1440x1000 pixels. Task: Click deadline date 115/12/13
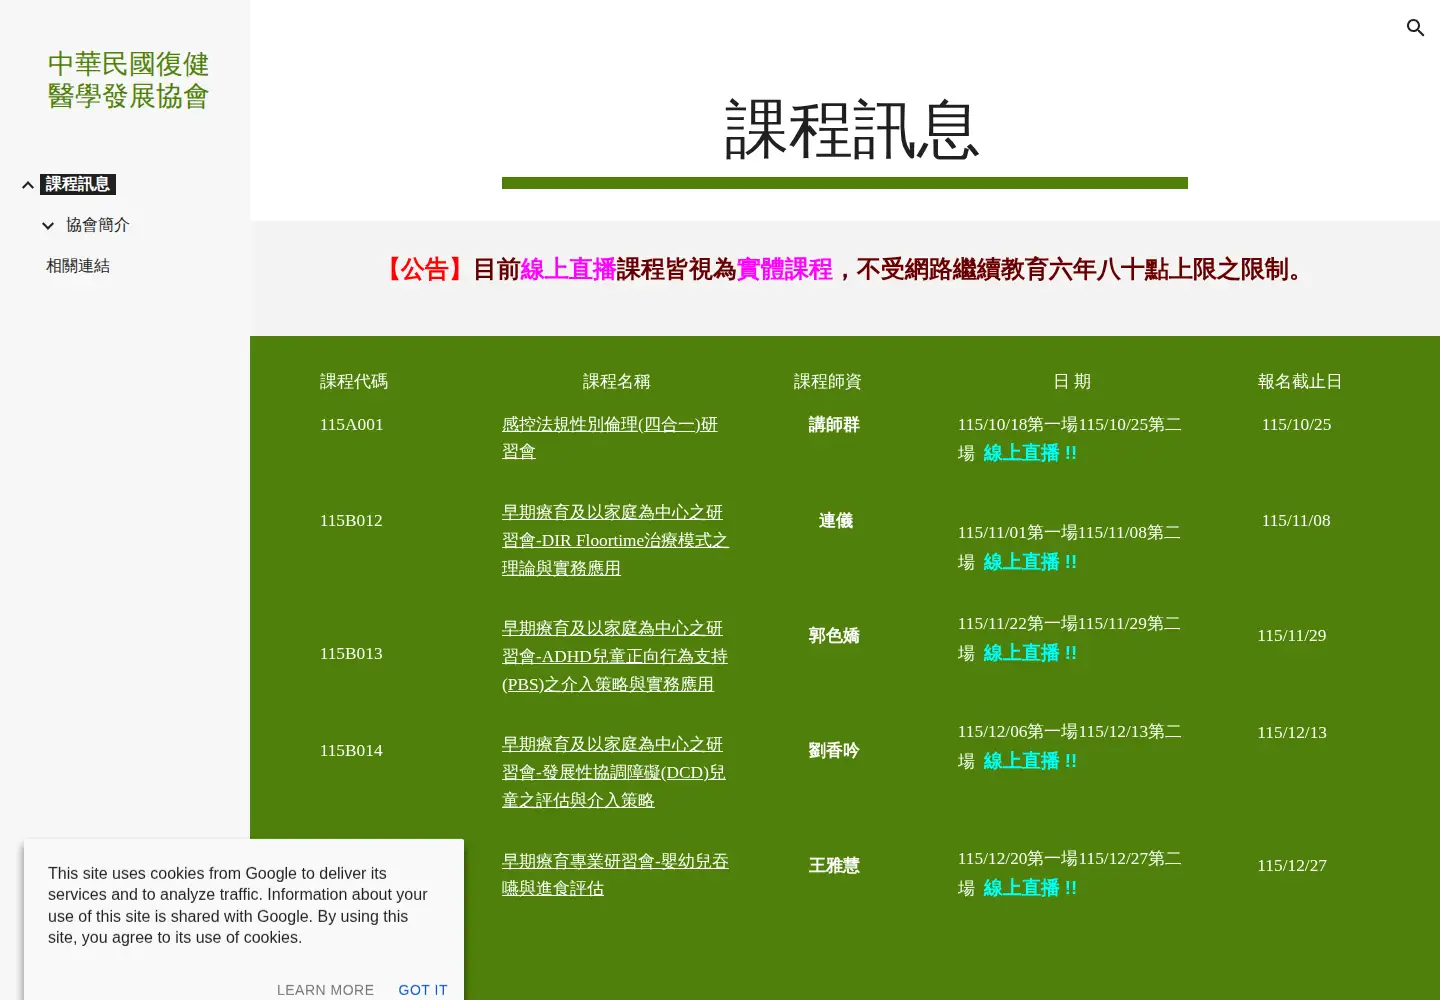point(1292,732)
